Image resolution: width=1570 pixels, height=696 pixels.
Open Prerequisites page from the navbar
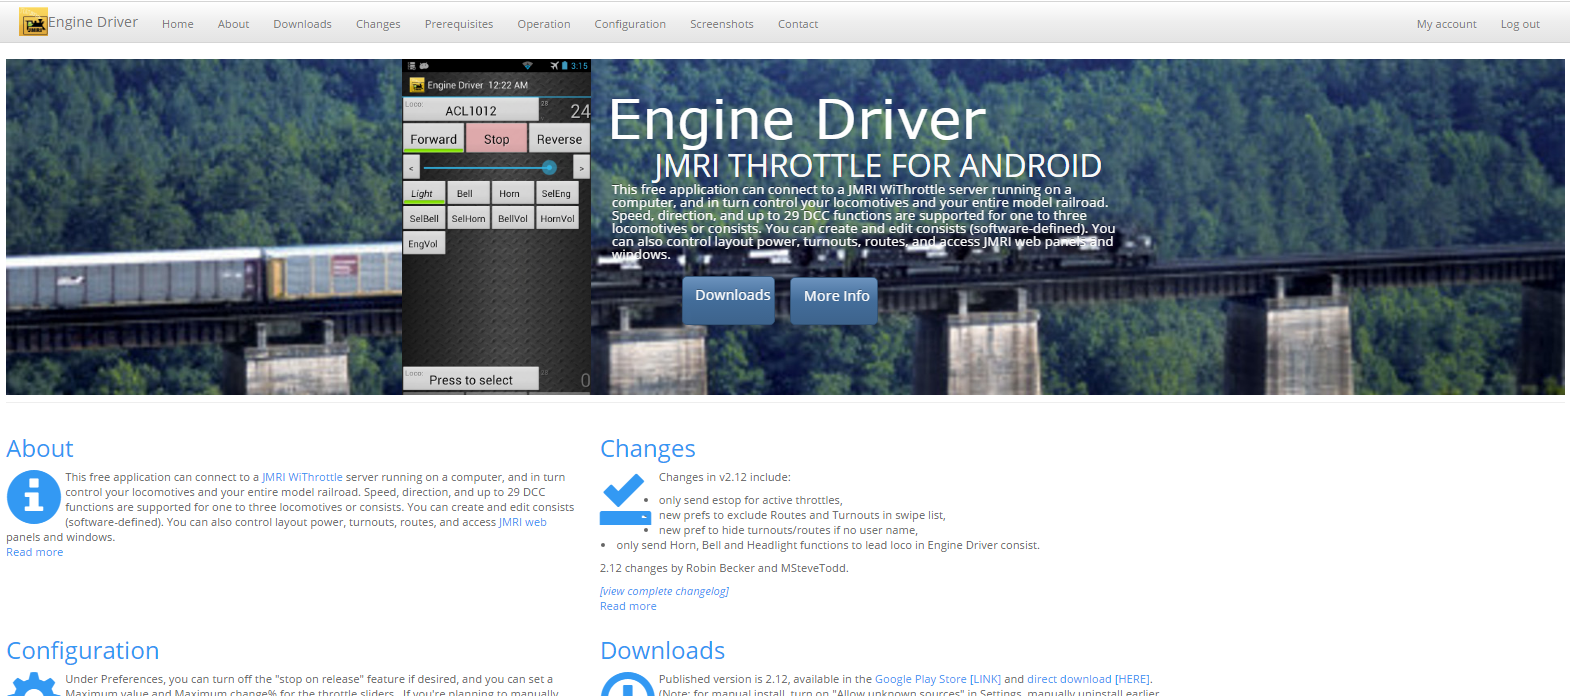(459, 24)
